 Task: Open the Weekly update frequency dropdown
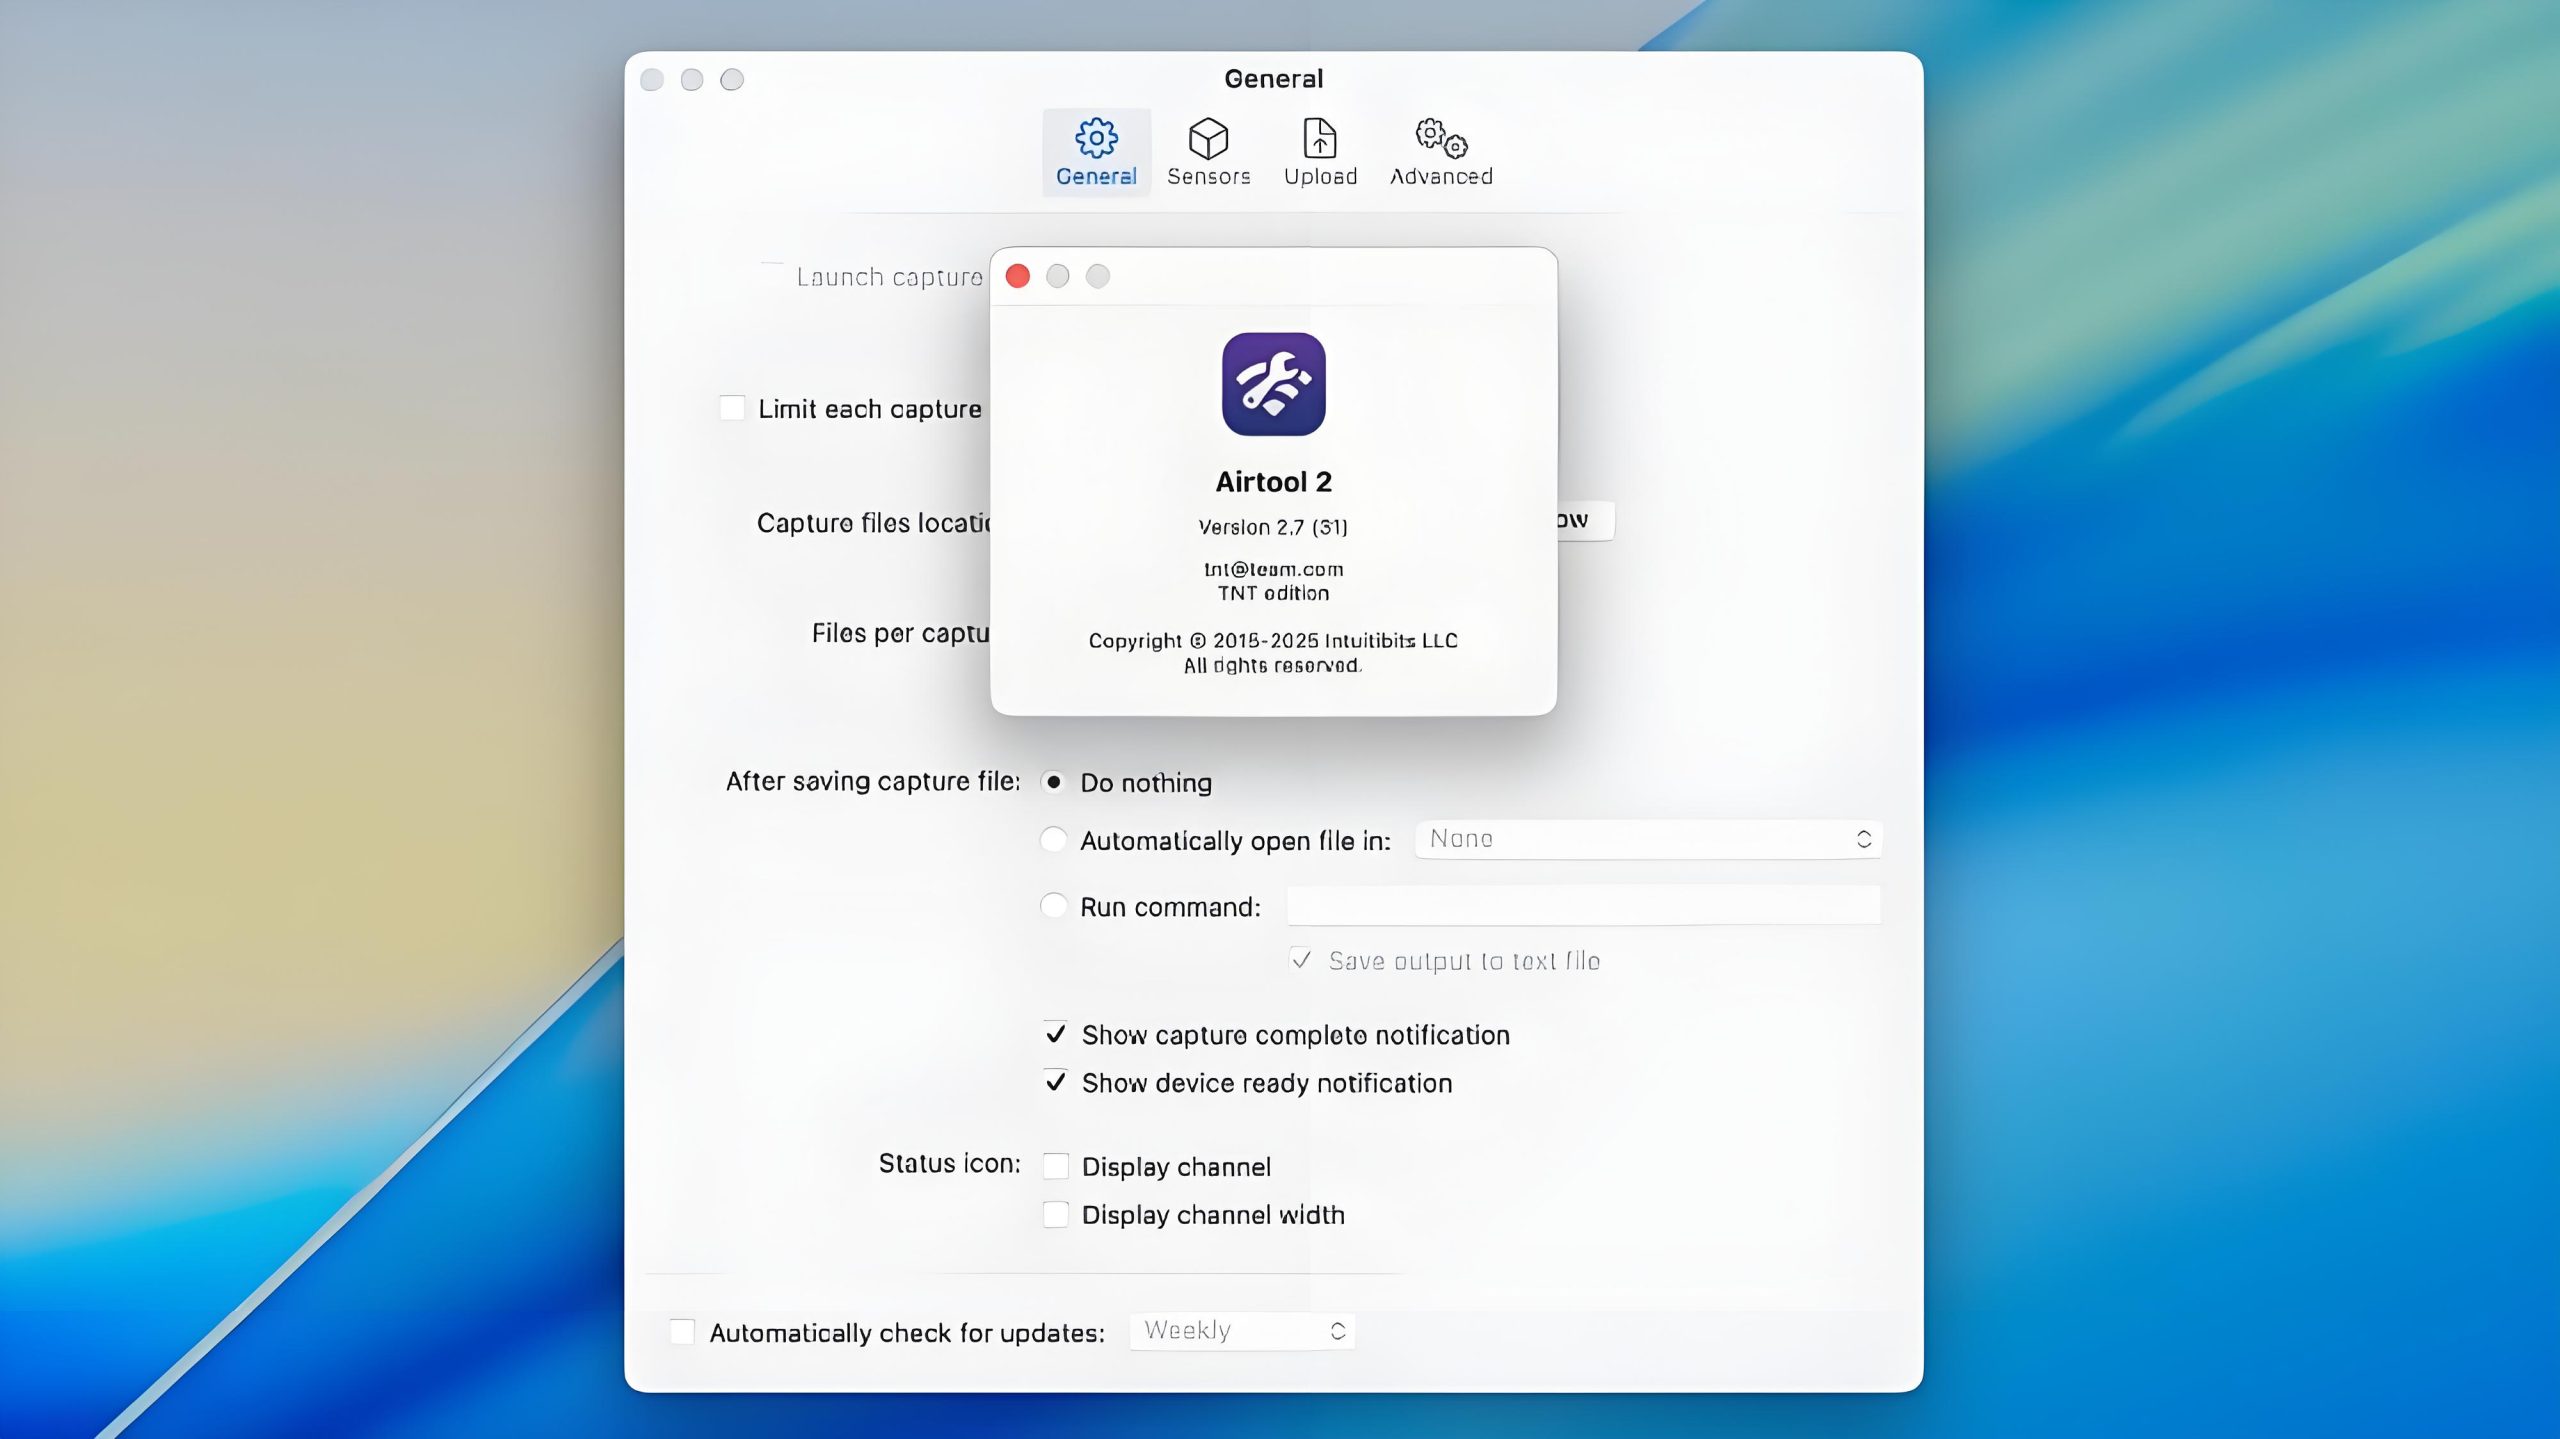pyautogui.click(x=1242, y=1331)
